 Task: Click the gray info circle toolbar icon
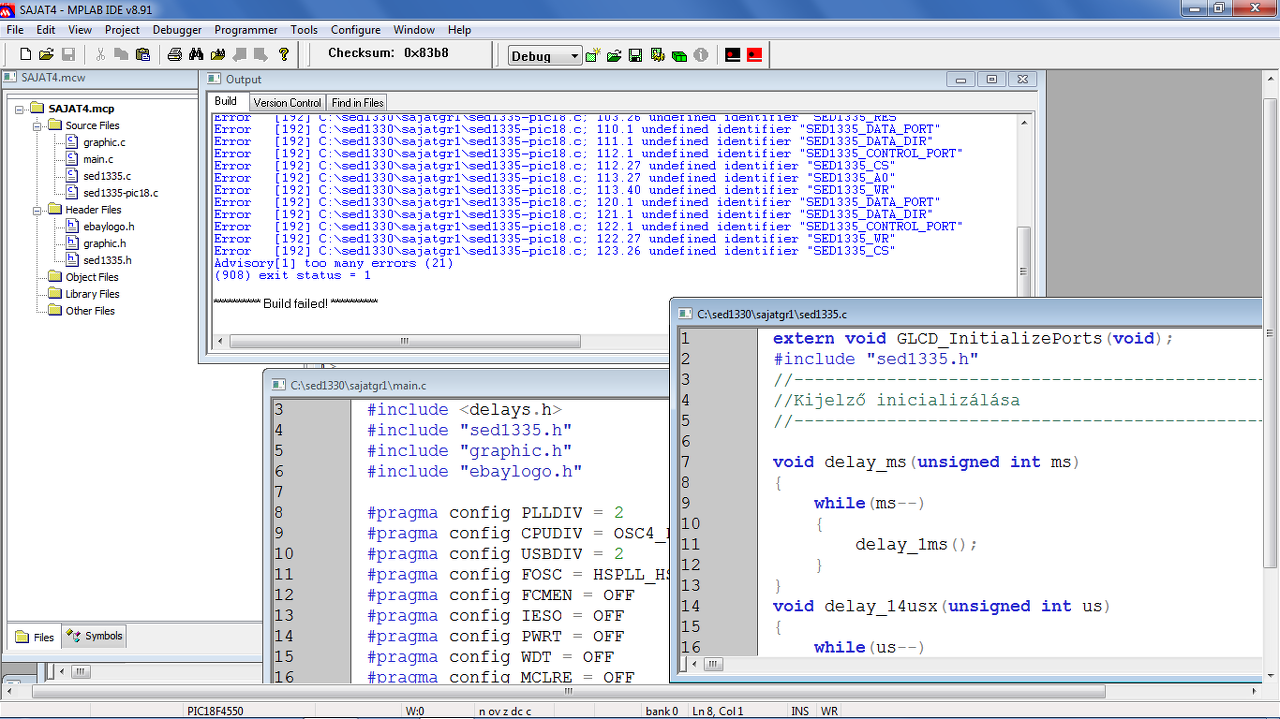[x=701, y=55]
